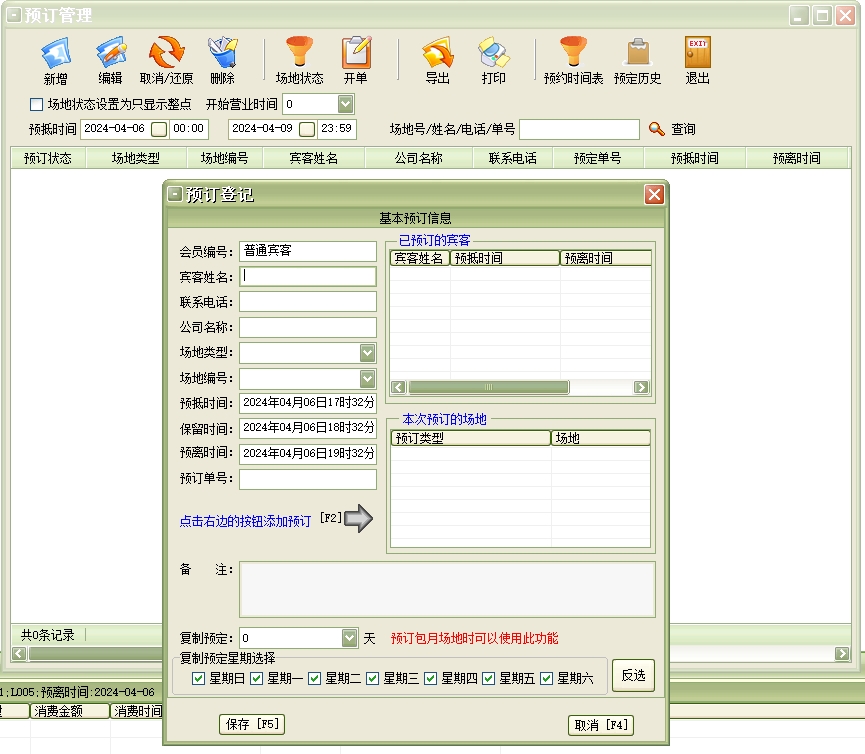Image resolution: width=865 pixels, height=754 pixels.
Task: Click the F2 arrow to add booking
Action: click(358, 519)
